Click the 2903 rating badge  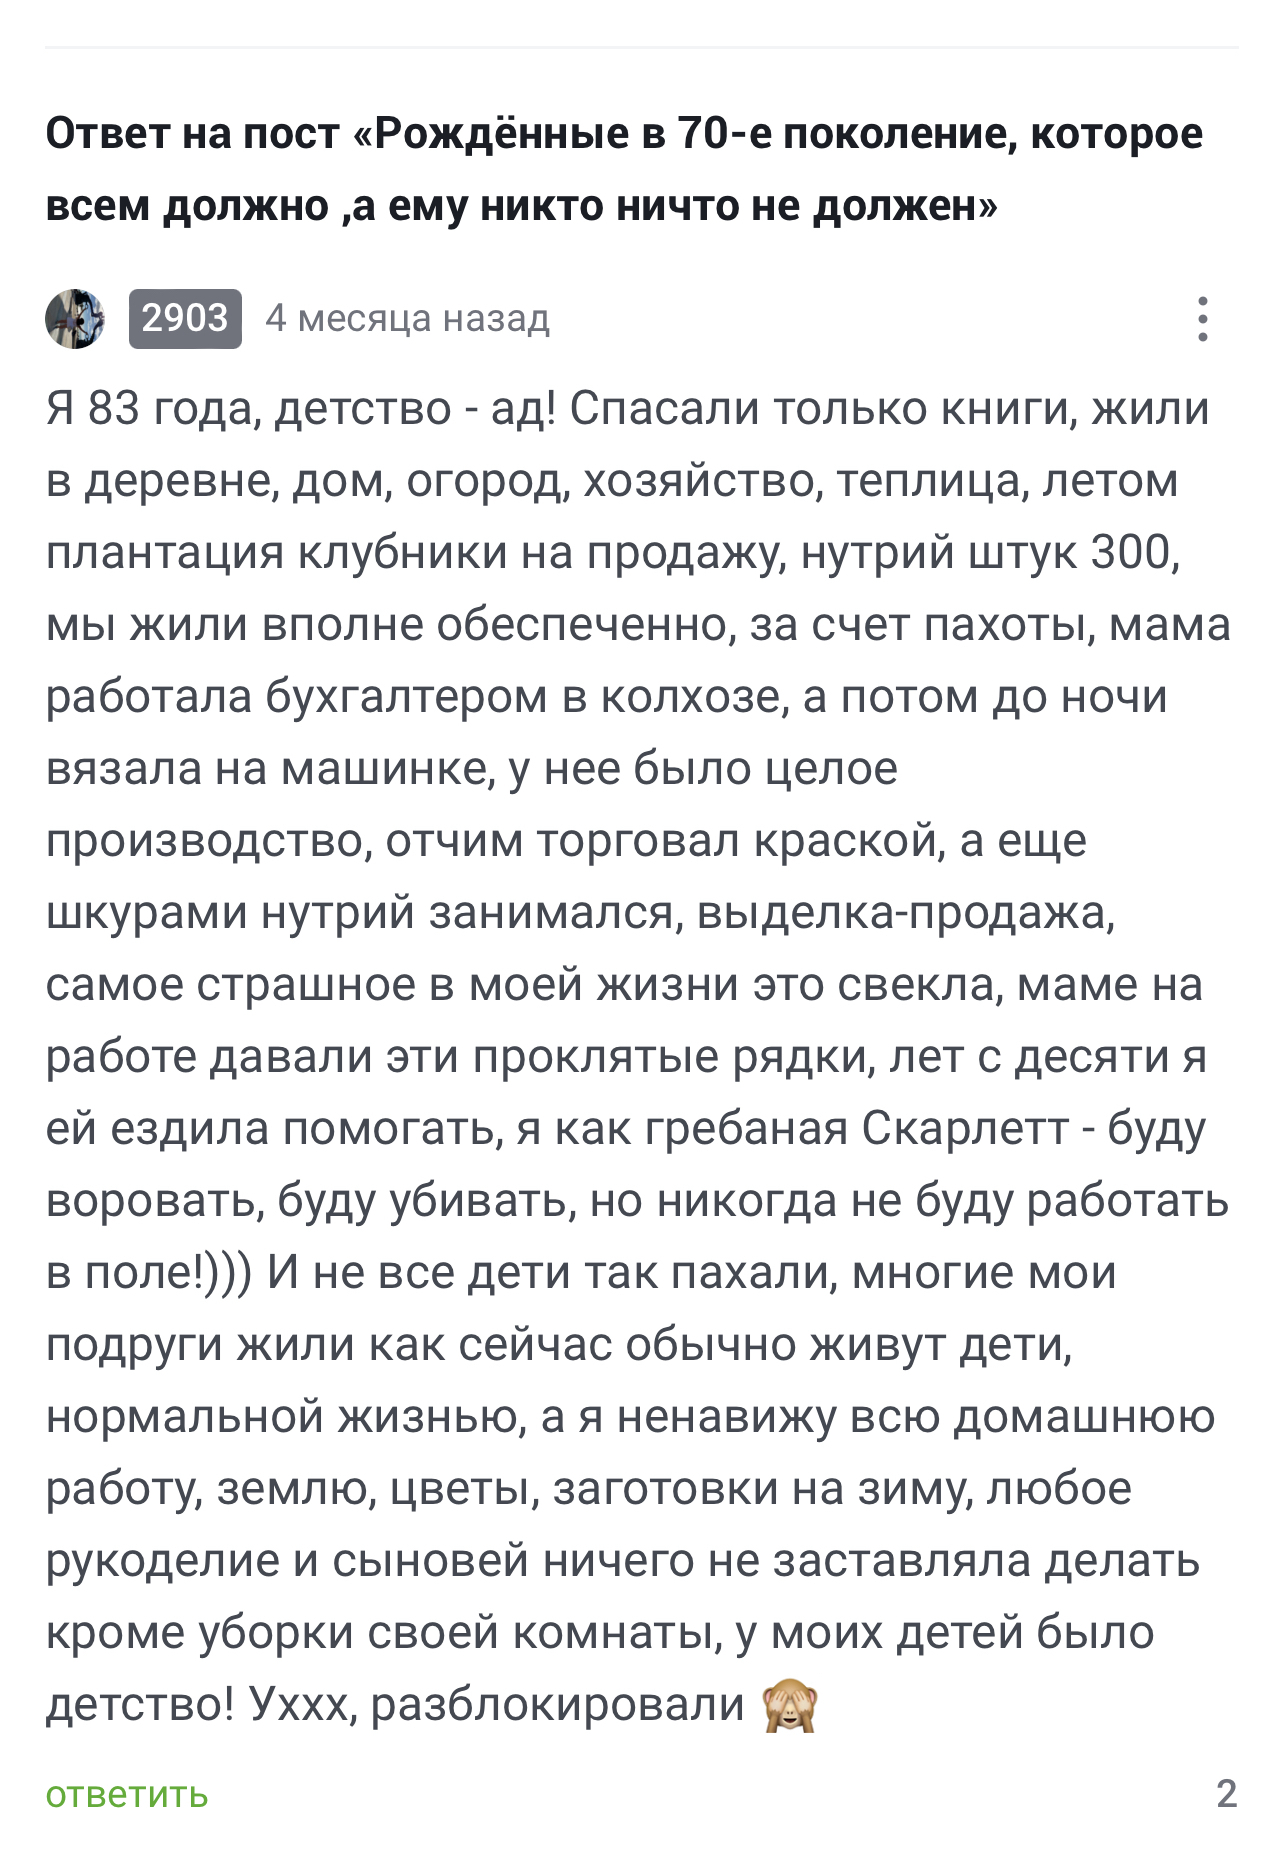pyautogui.click(x=185, y=318)
